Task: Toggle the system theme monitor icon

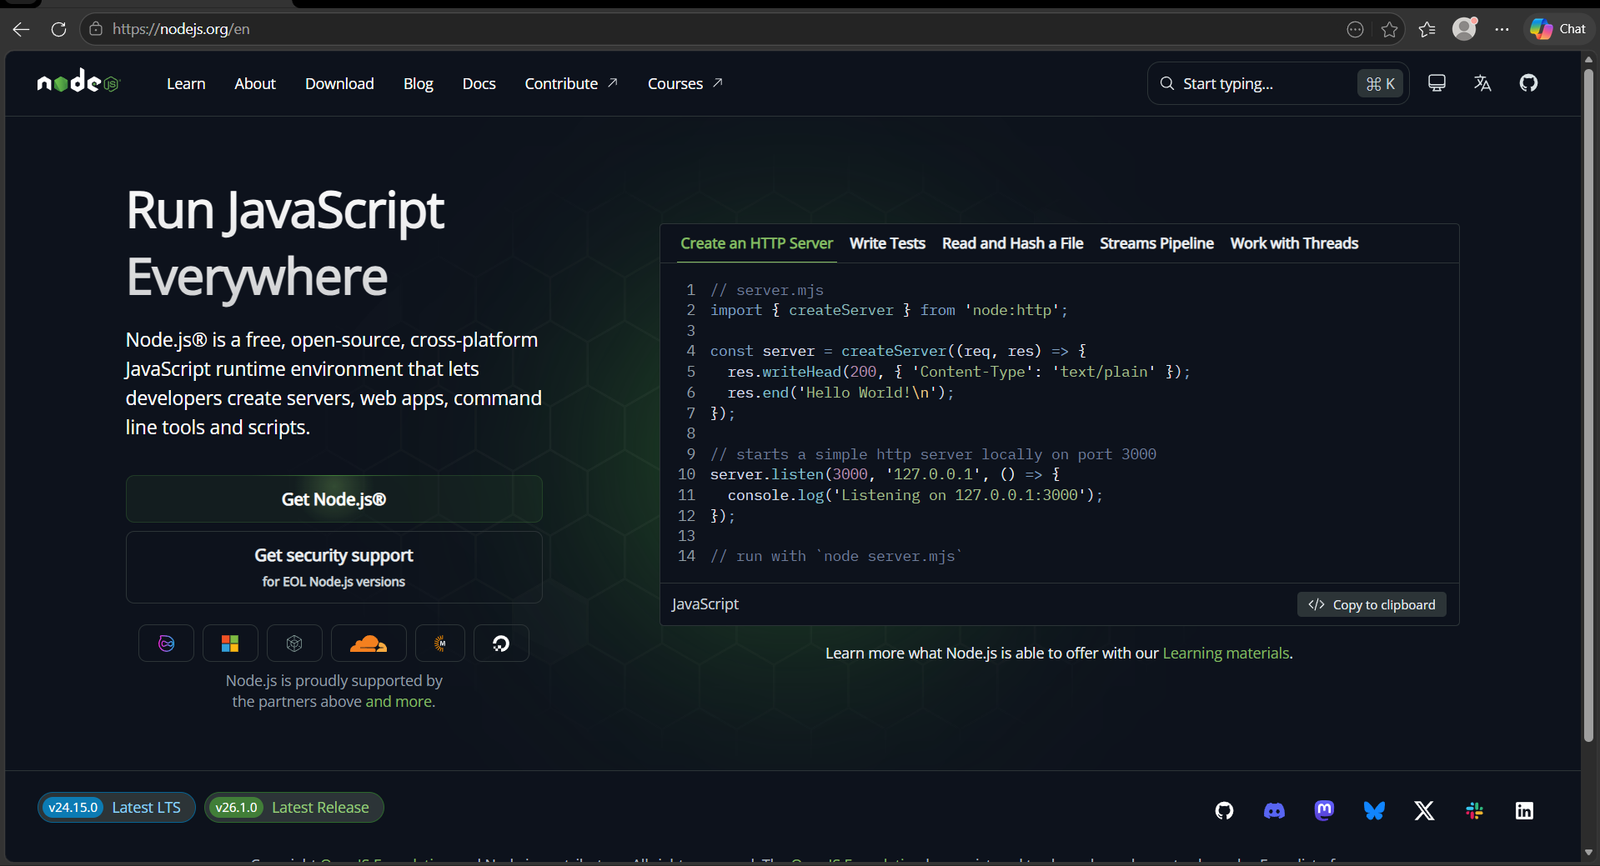Action: pos(1437,83)
